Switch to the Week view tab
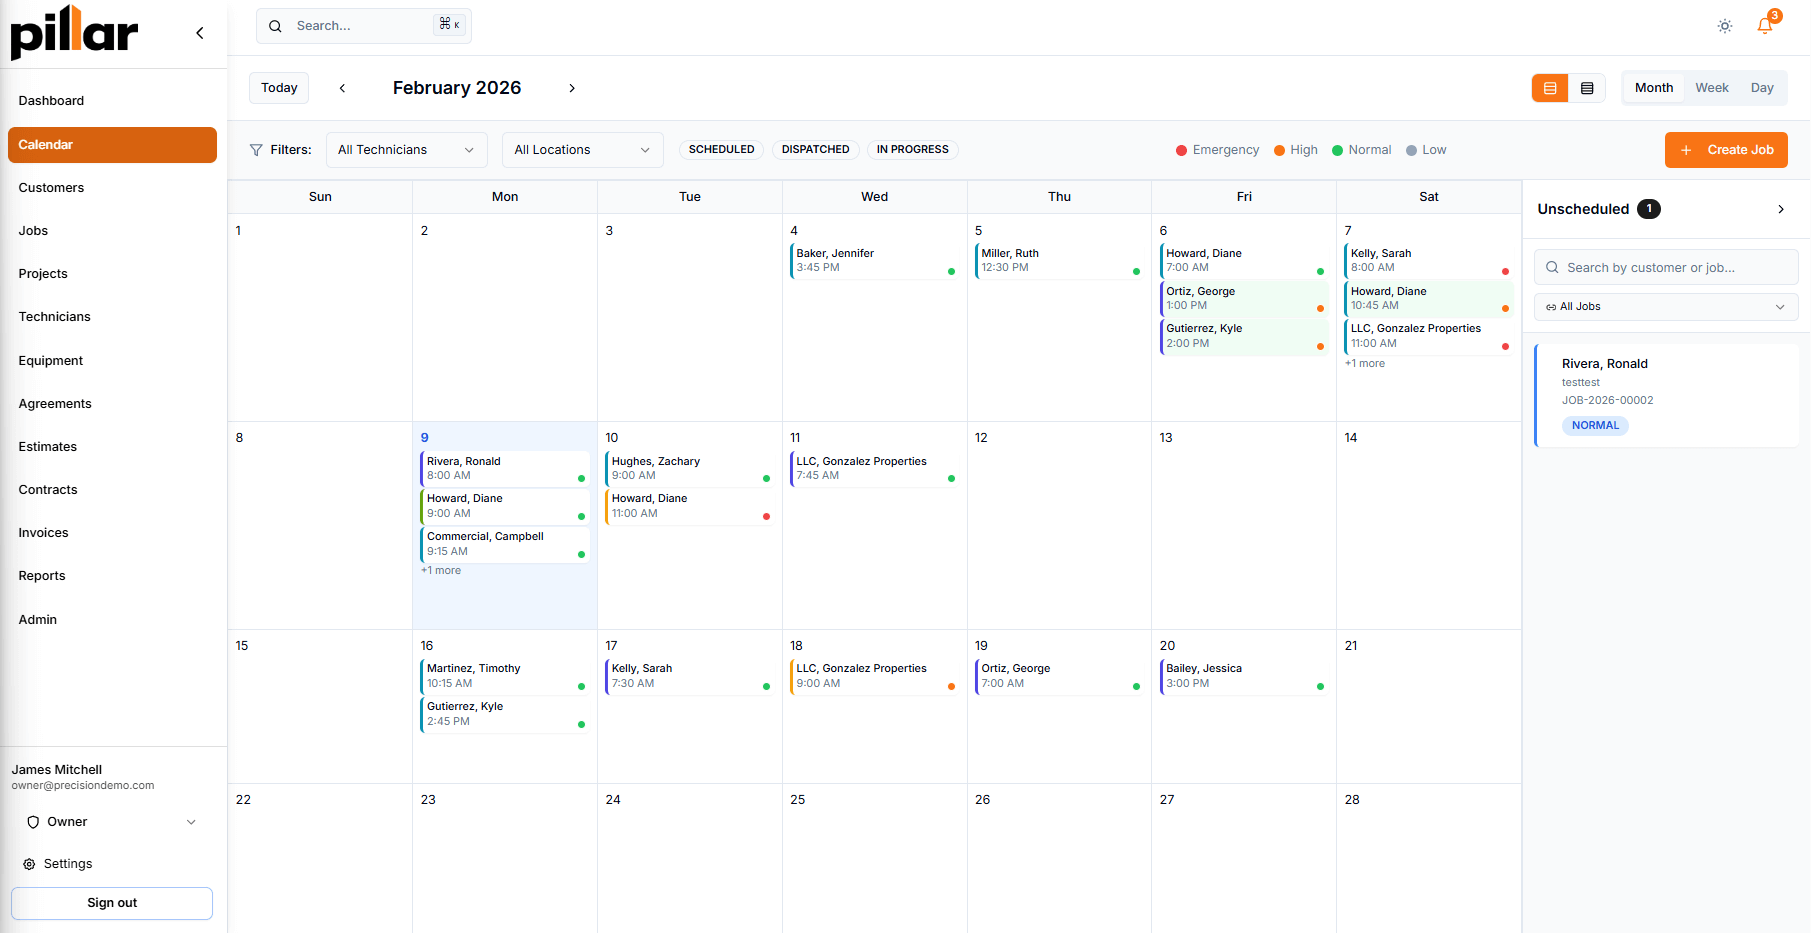The image size is (1811, 933). click(x=1711, y=88)
